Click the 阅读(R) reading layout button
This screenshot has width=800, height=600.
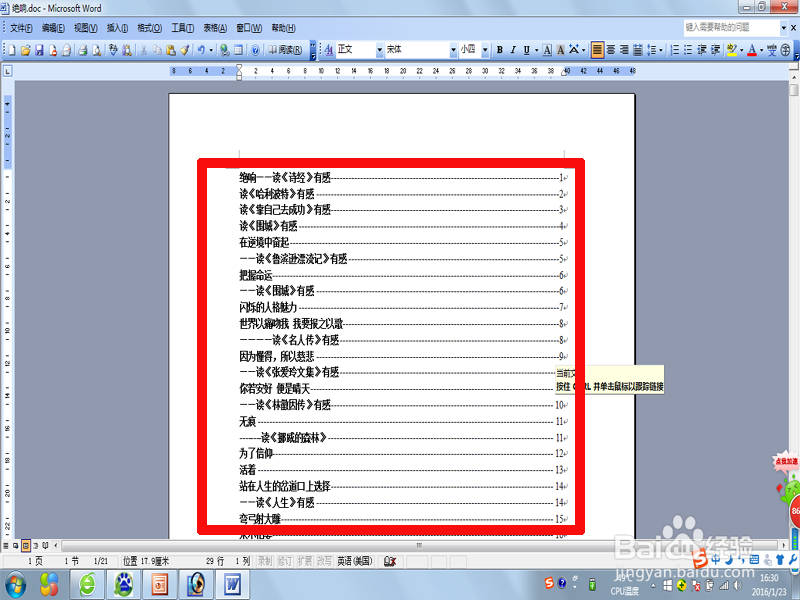pyautogui.click(x=286, y=50)
